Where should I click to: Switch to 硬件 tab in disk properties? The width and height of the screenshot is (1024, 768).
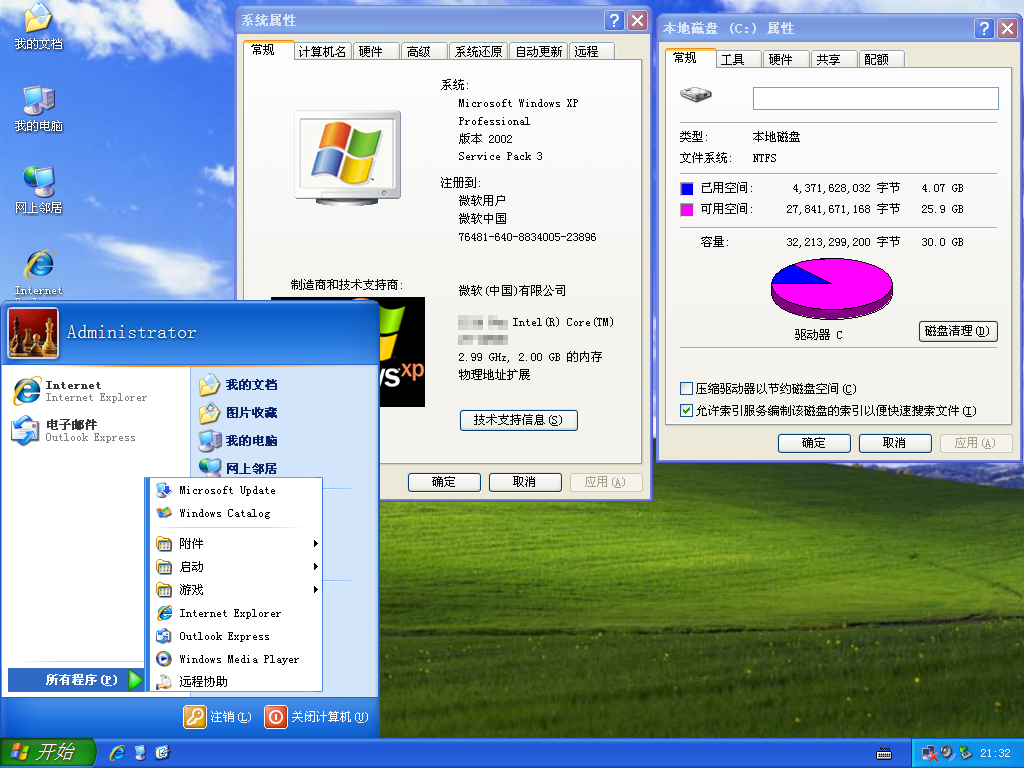pyautogui.click(x=786, y=59)
